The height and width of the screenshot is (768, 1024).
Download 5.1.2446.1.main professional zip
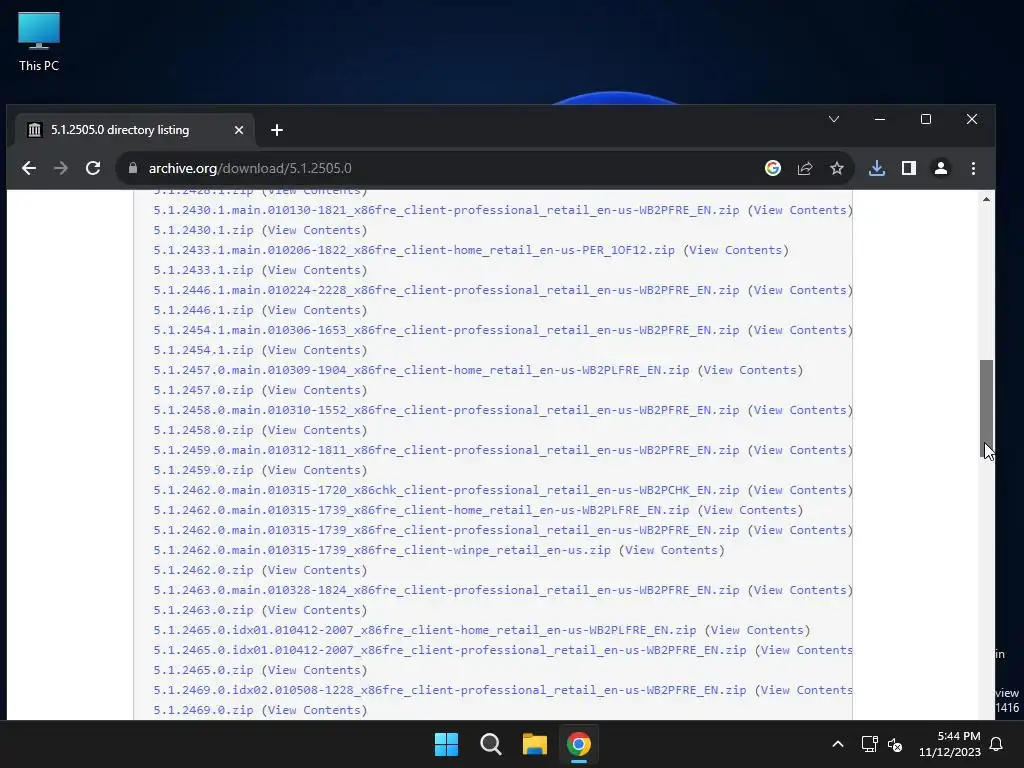446,290
